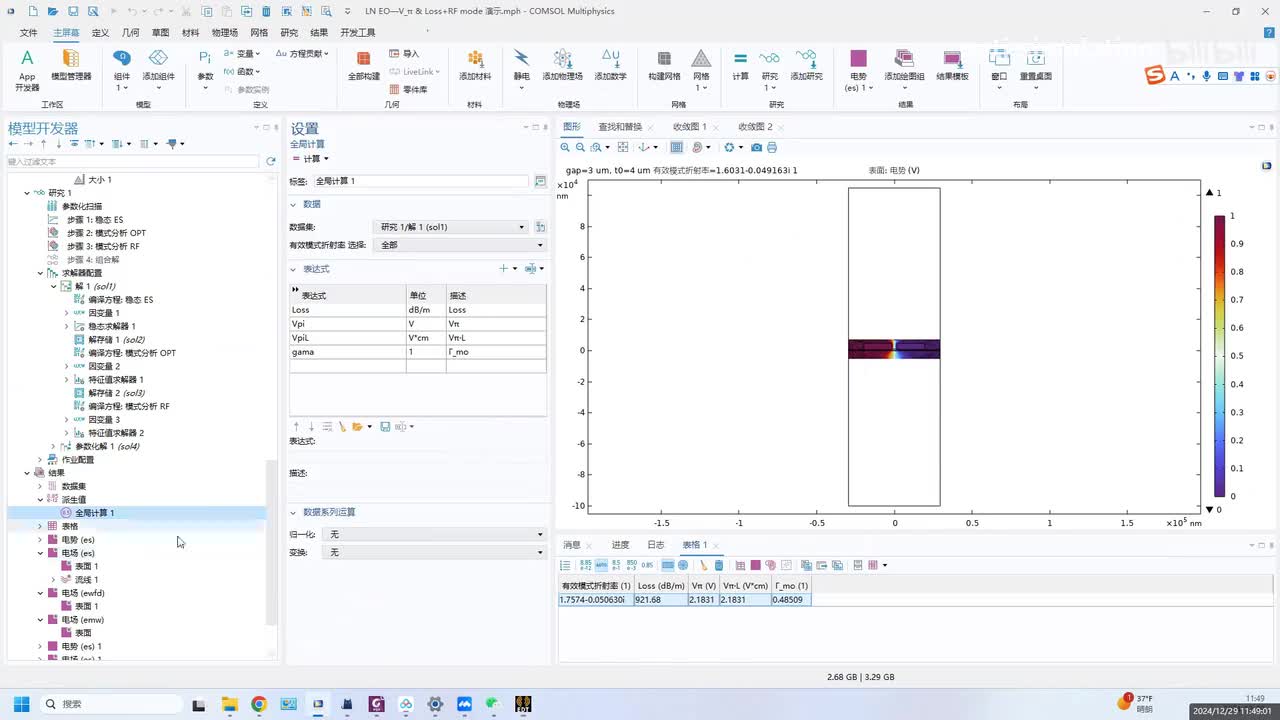The height and width of the screenshot is (720, 1280).
Task: Click the clear table broom icon
Action: click(703, 565)
